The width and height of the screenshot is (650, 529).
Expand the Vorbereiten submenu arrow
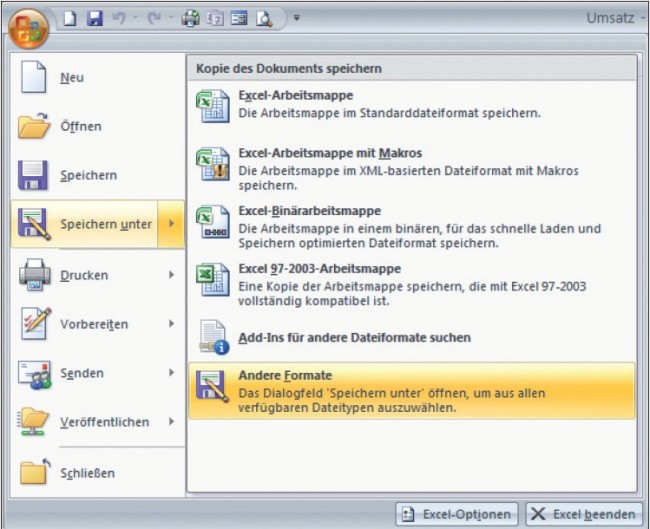coord(171,324)
